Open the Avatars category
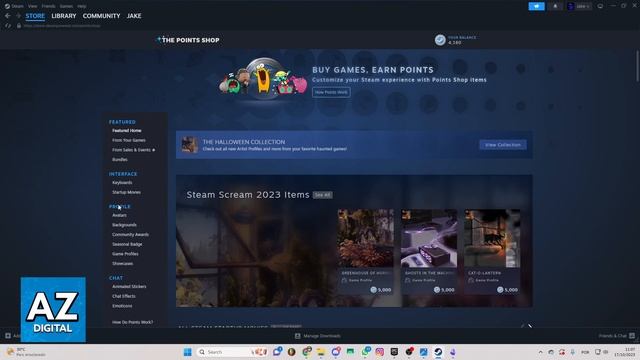The image size is (640, 360). (119, 215)
